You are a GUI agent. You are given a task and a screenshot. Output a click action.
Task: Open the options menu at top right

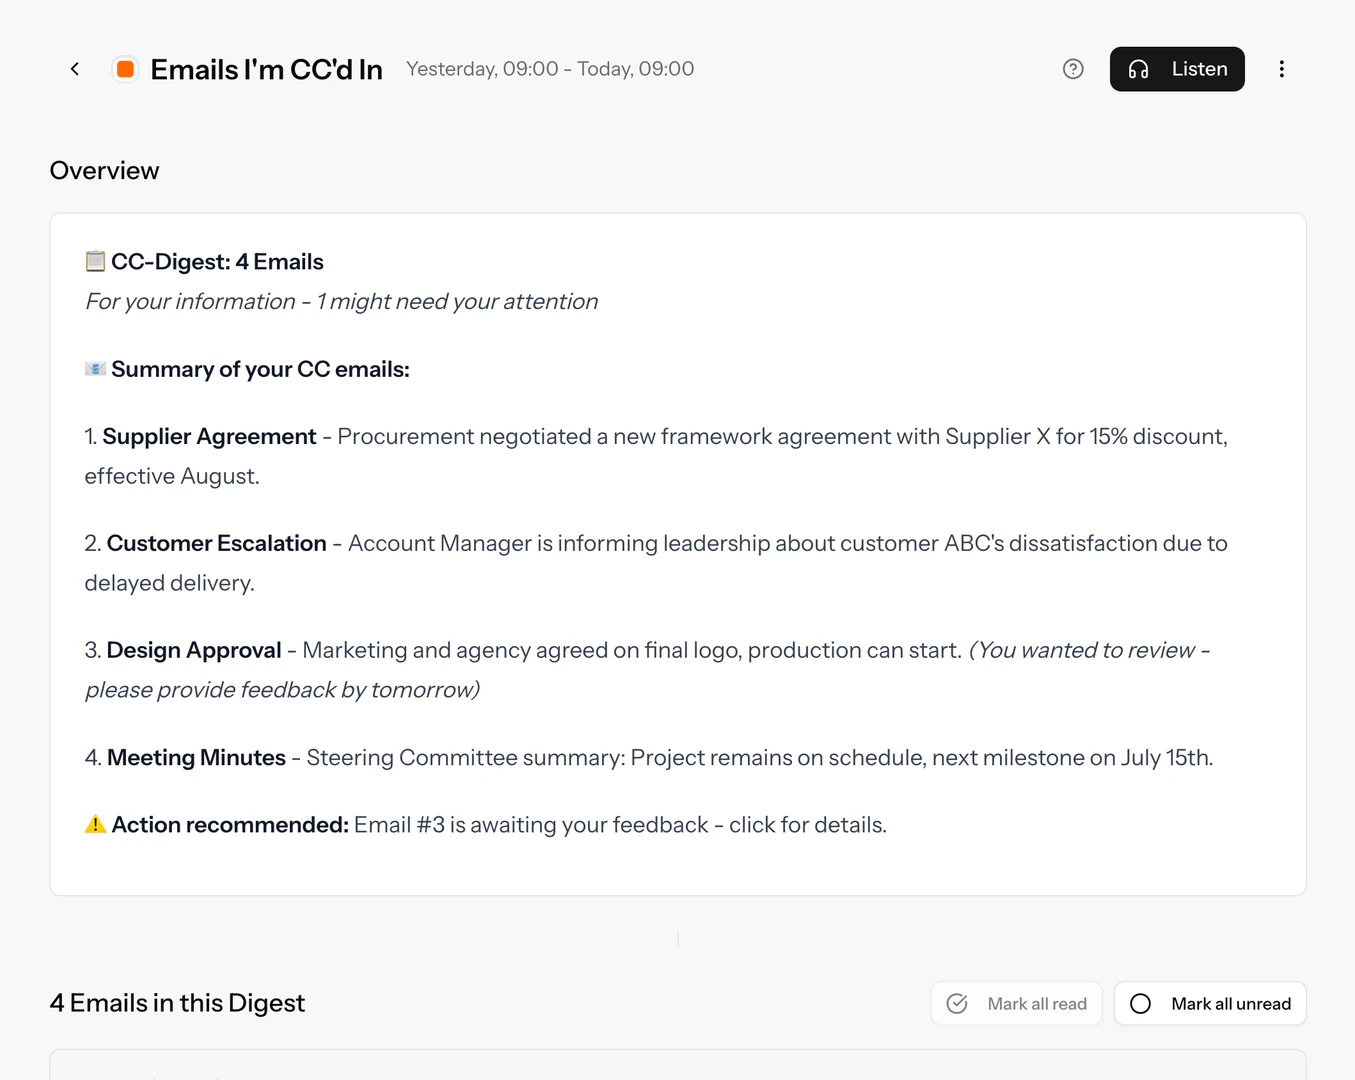pyautogui.click(x=1282, y=69)
